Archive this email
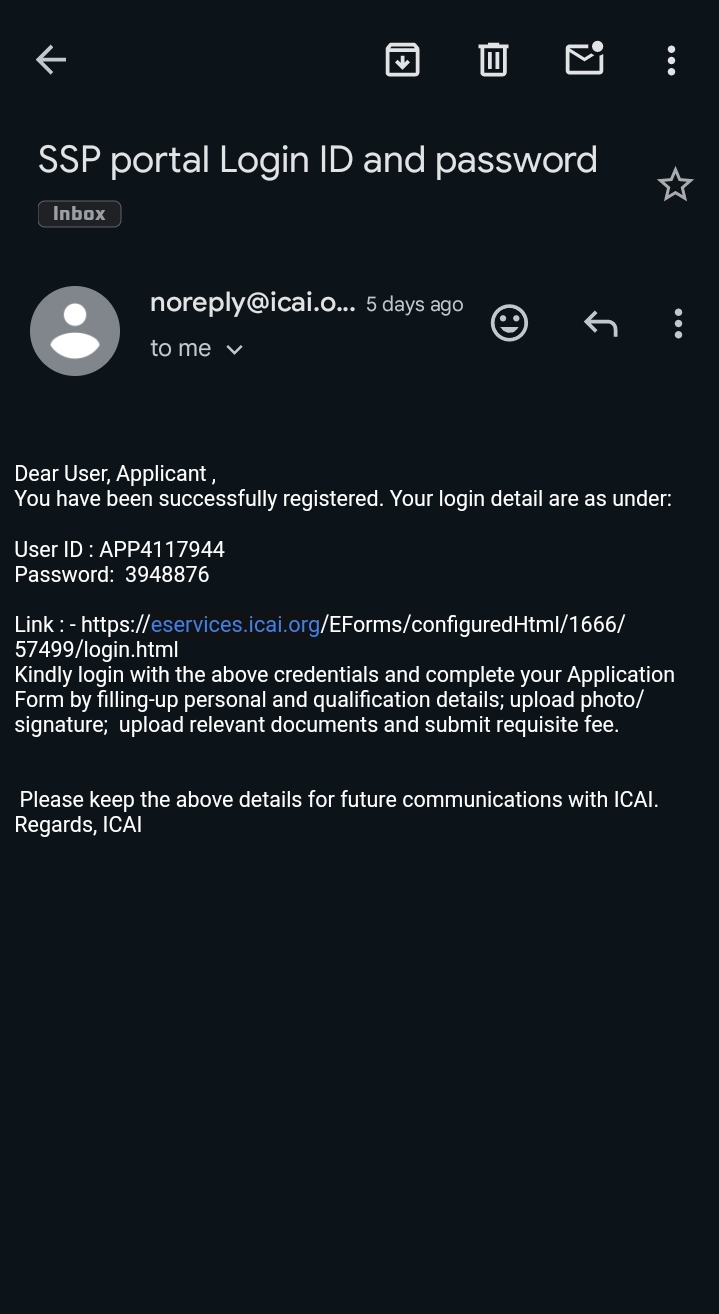Viewport: 719px width, 1314px height. (402, 60)
